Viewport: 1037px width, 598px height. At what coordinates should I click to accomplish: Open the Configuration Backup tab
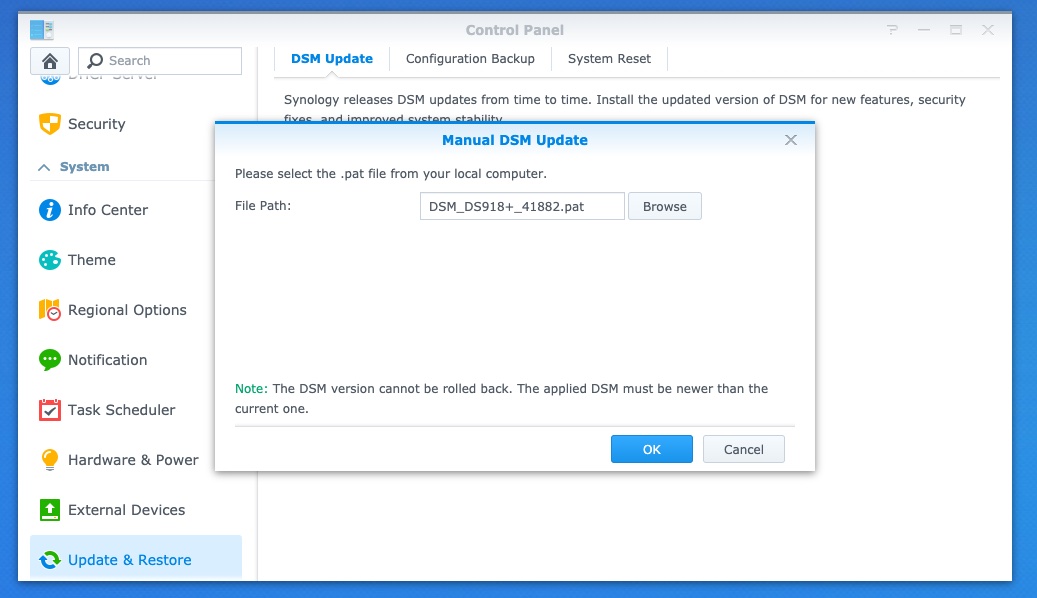tap(470, 59)
